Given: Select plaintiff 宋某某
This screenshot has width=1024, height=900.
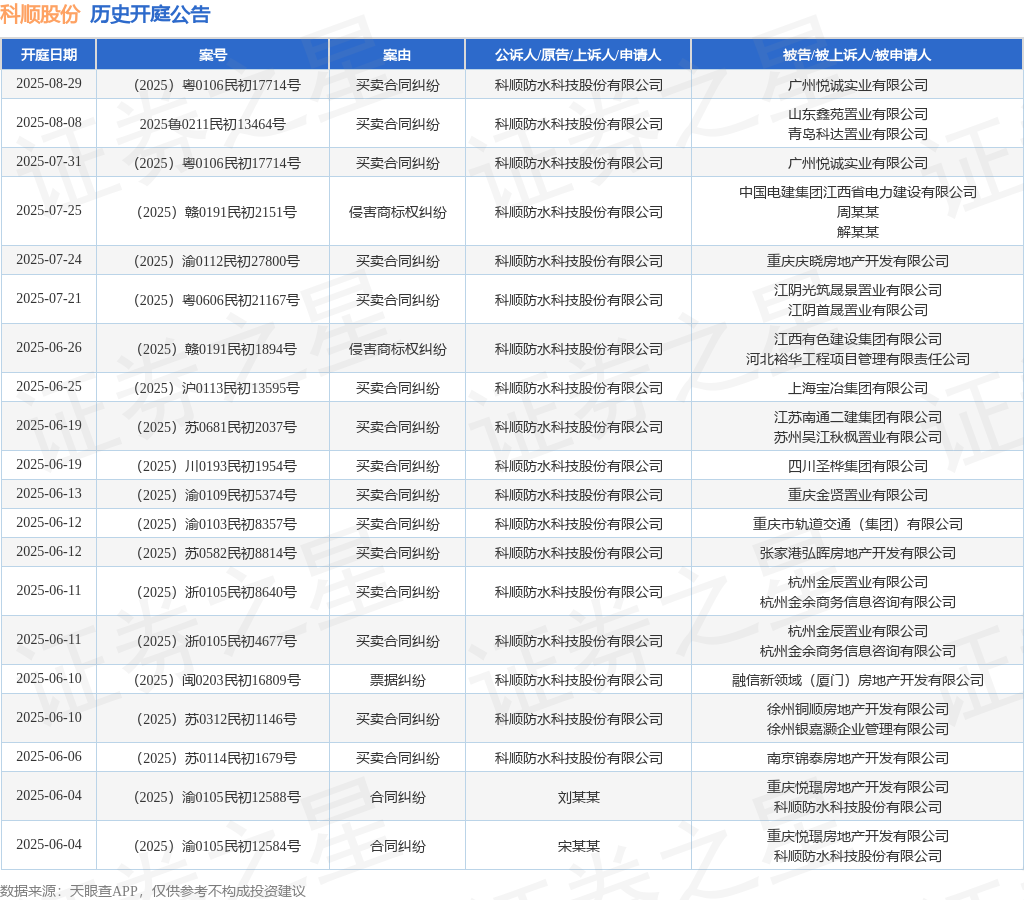Looking at the screenshot, I should [578, 846].
